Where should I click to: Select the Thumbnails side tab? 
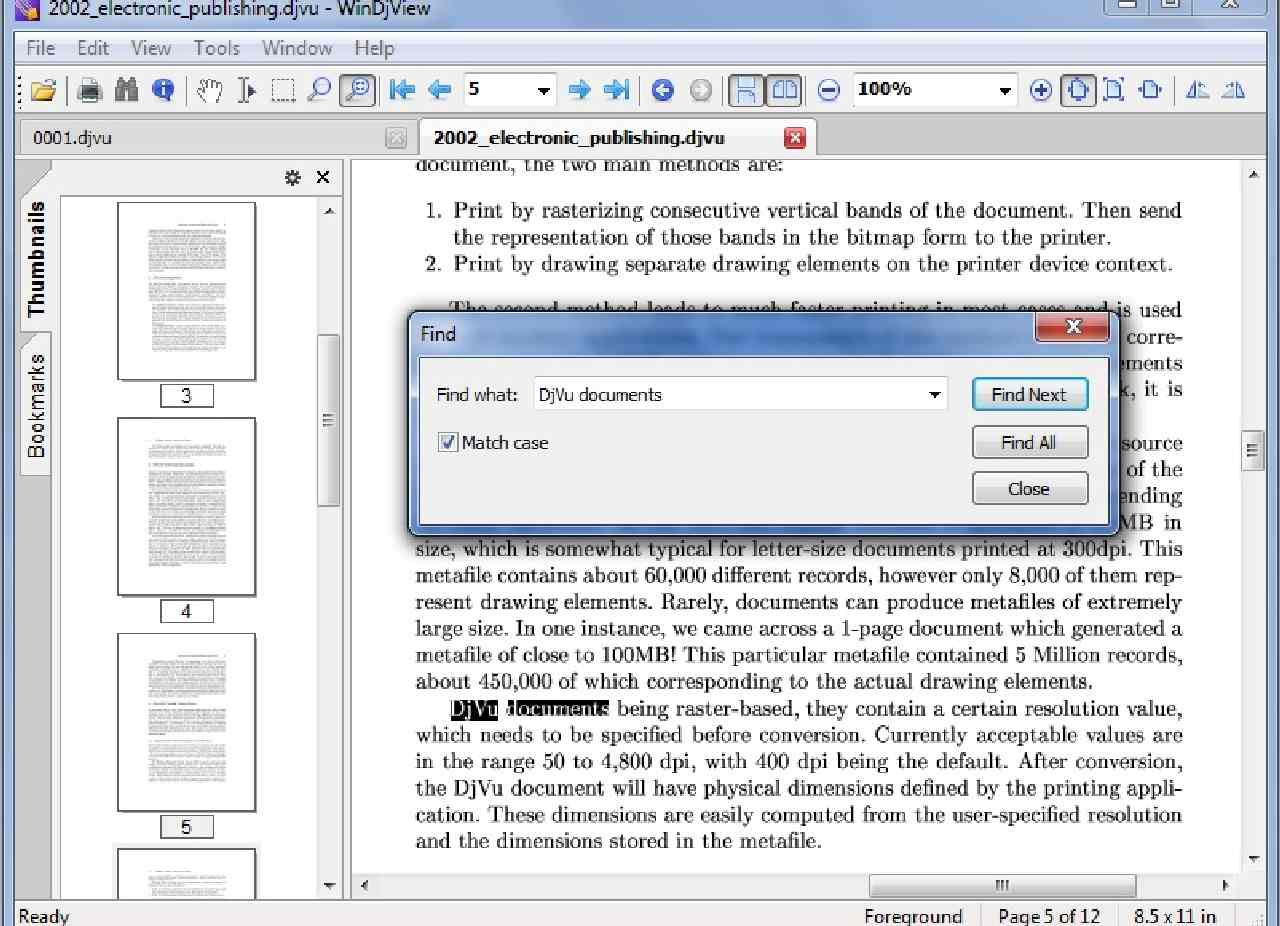36,258
